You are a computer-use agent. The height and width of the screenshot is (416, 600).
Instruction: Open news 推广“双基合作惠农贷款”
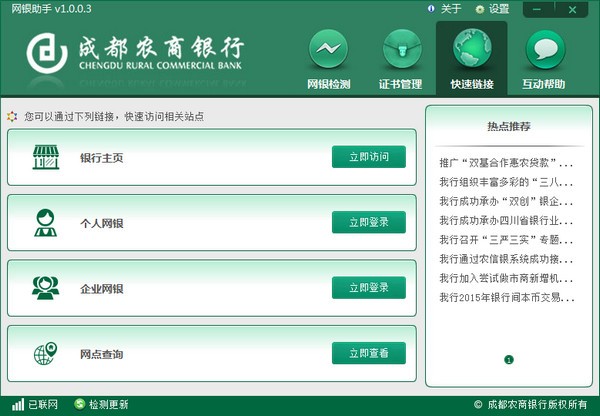pos(506,163)
